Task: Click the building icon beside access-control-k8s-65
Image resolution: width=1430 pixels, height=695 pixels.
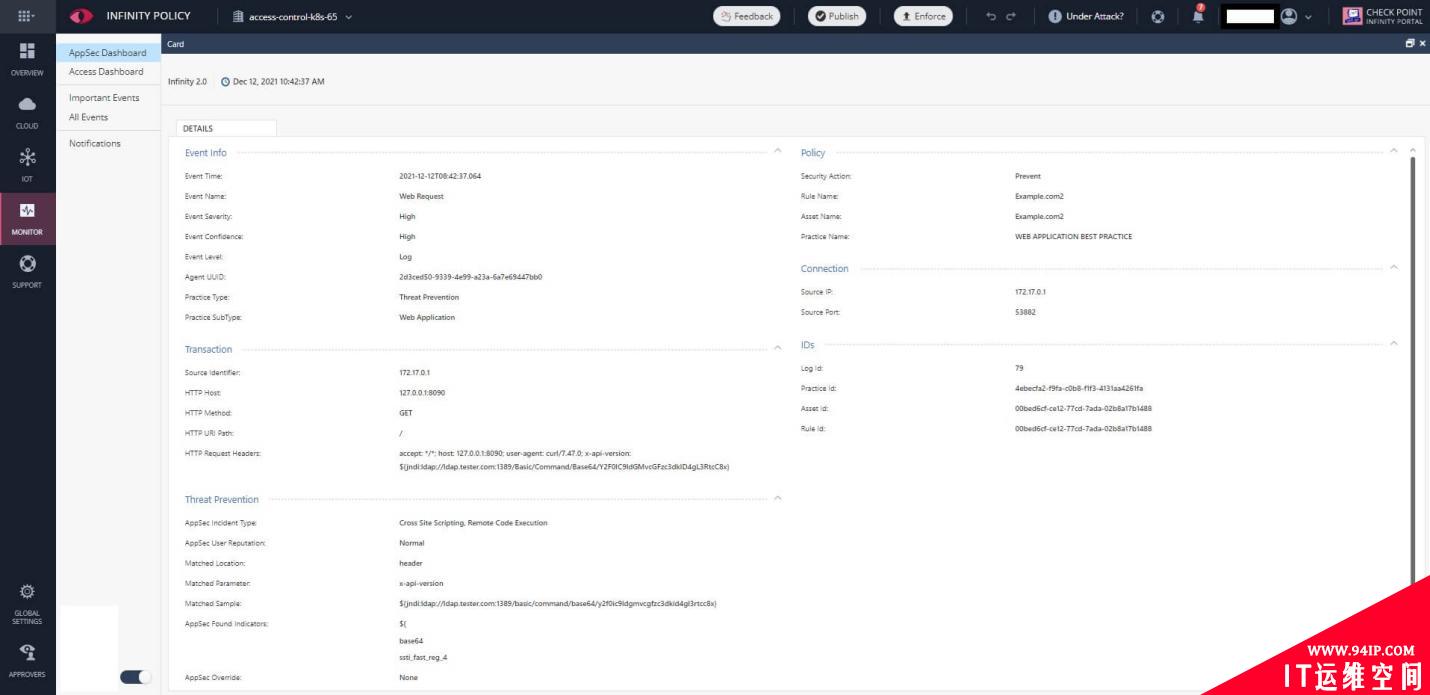Action: tap(238, 16)
